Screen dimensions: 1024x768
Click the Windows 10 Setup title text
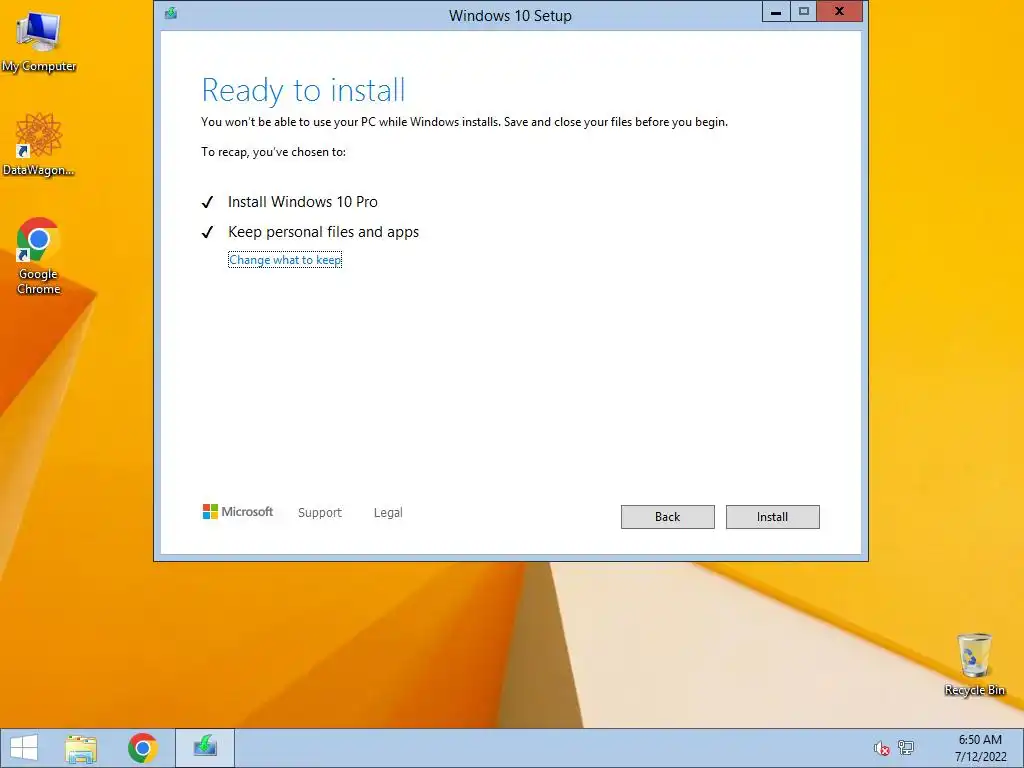[x=510, y=16]
